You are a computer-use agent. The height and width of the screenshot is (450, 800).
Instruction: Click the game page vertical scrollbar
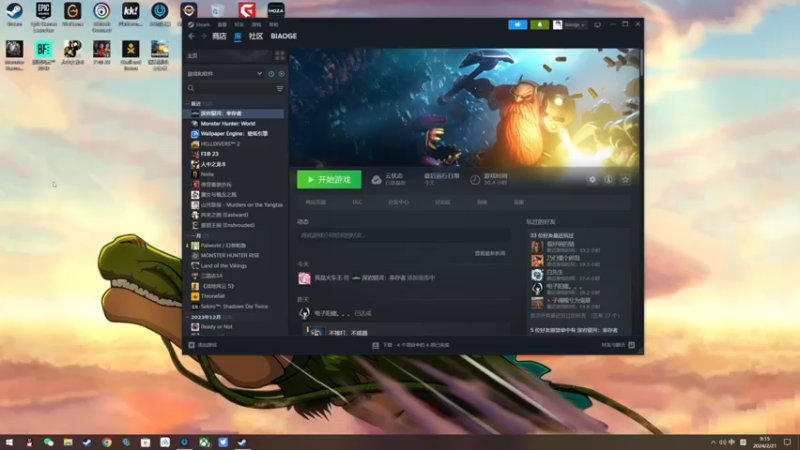pos(641,64)
